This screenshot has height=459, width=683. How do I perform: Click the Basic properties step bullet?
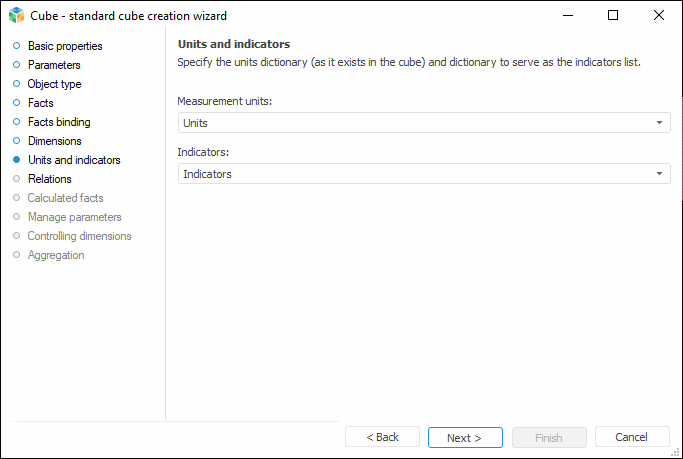pyautogui.click(x=16, y=46)
